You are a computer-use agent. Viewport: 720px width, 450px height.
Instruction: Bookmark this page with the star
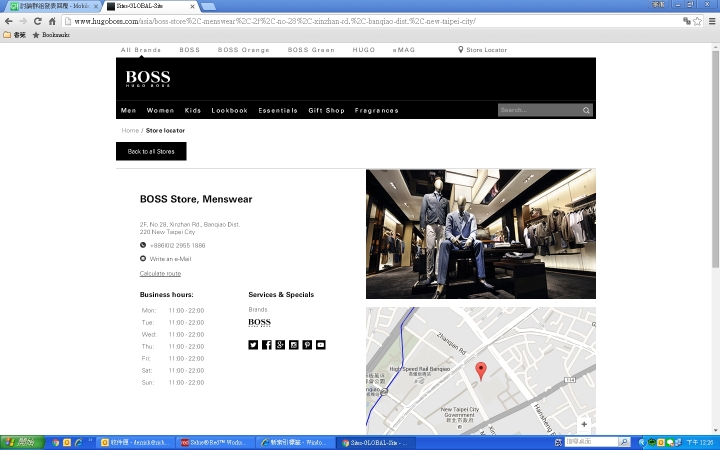pyautogui.click(x=698, y=21)
